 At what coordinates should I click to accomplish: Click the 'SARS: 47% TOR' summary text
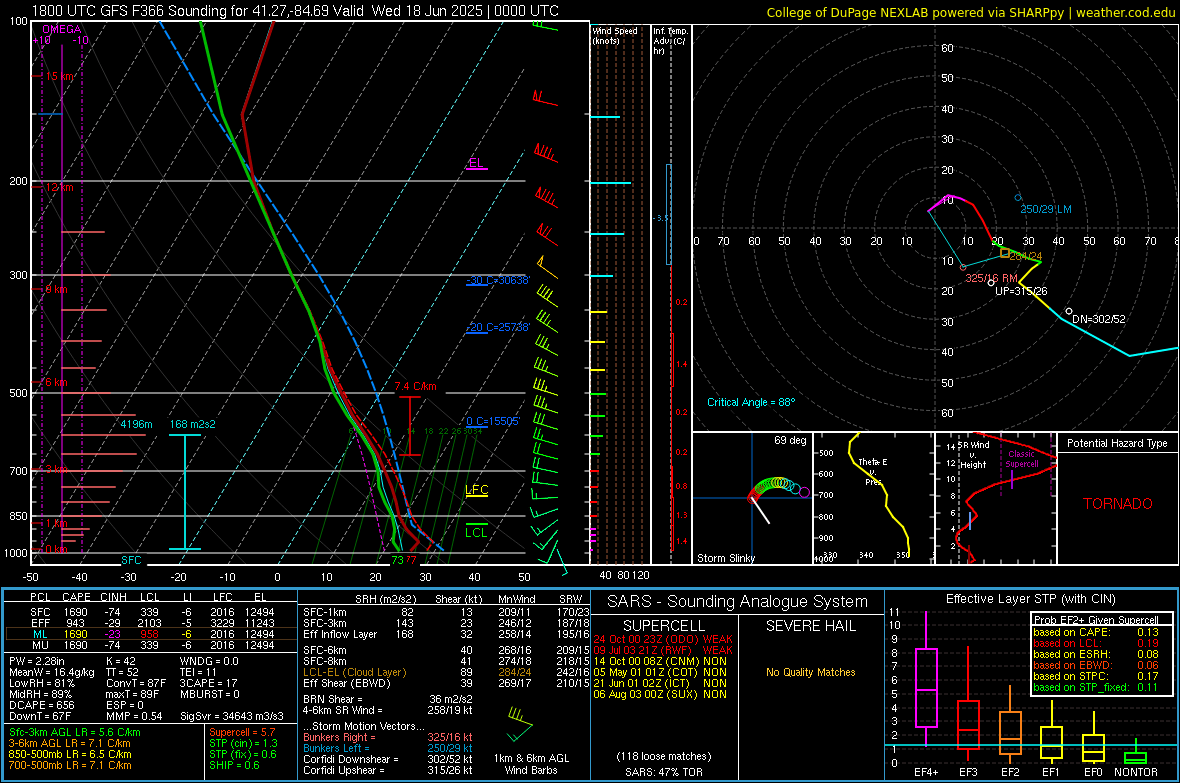click(x=663, y=772)
